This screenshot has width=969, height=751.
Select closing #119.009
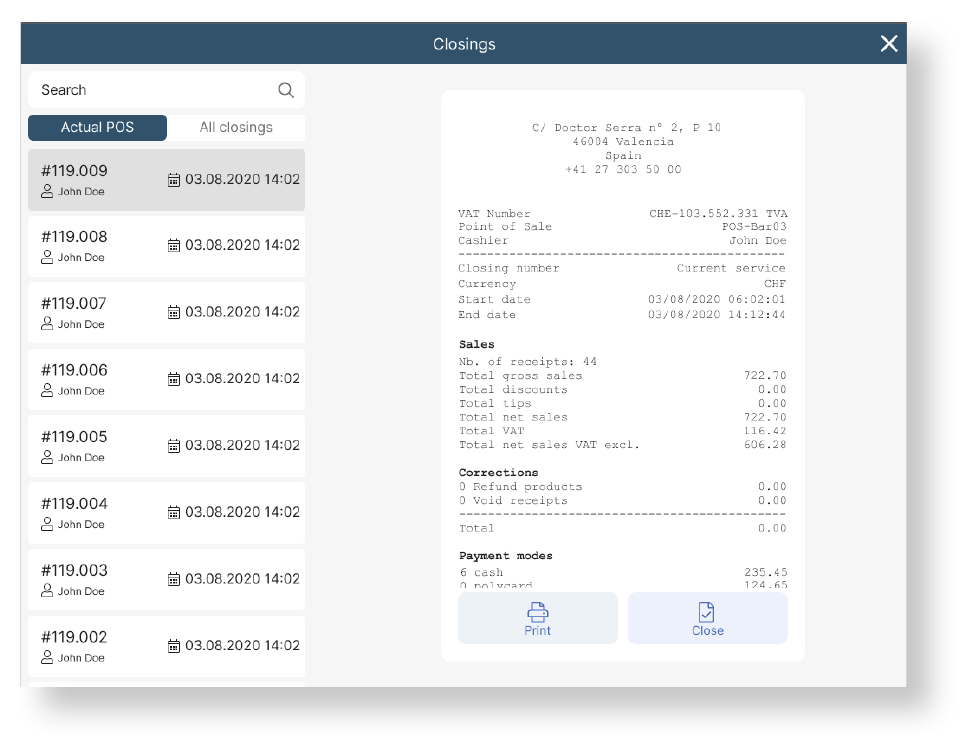(166, 180)
